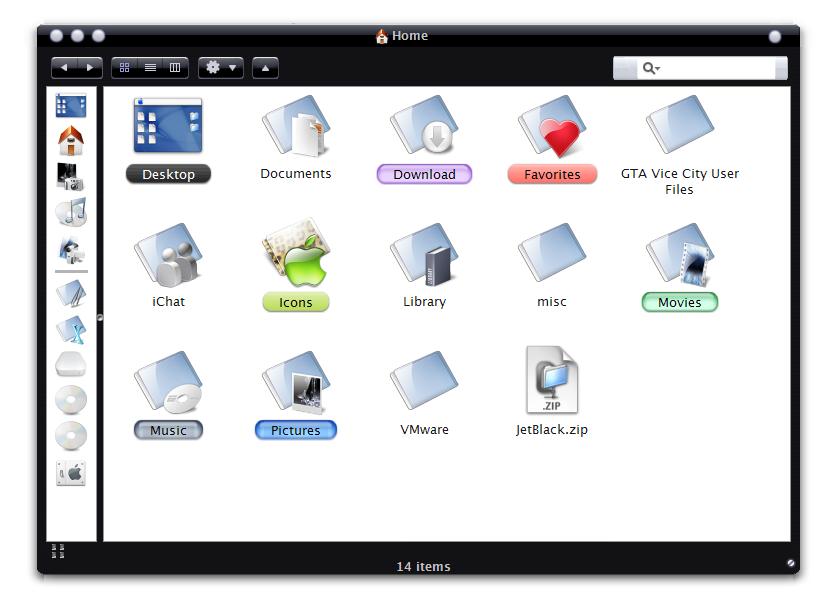Image resolution: width=829 pixels, height=601 pixels.
Task: Switch to column view mode
Action: [x=175, y=68]
